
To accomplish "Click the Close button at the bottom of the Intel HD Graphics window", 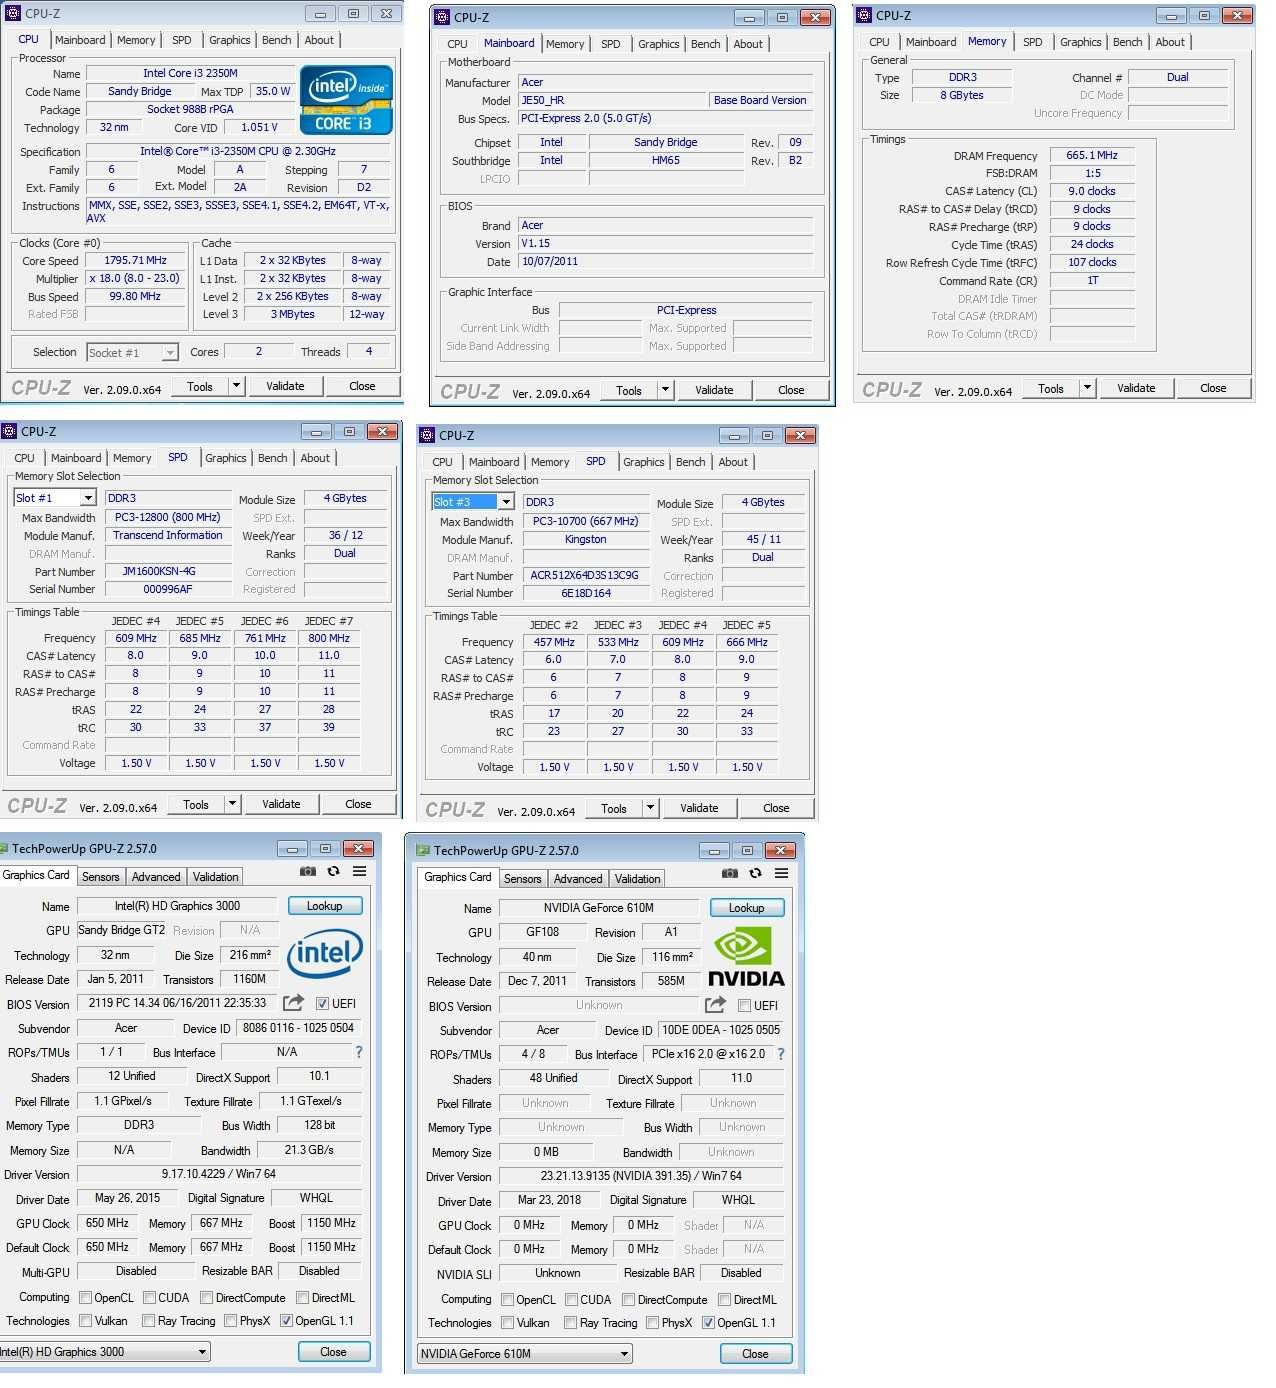I will click(x=334, y=1352).
